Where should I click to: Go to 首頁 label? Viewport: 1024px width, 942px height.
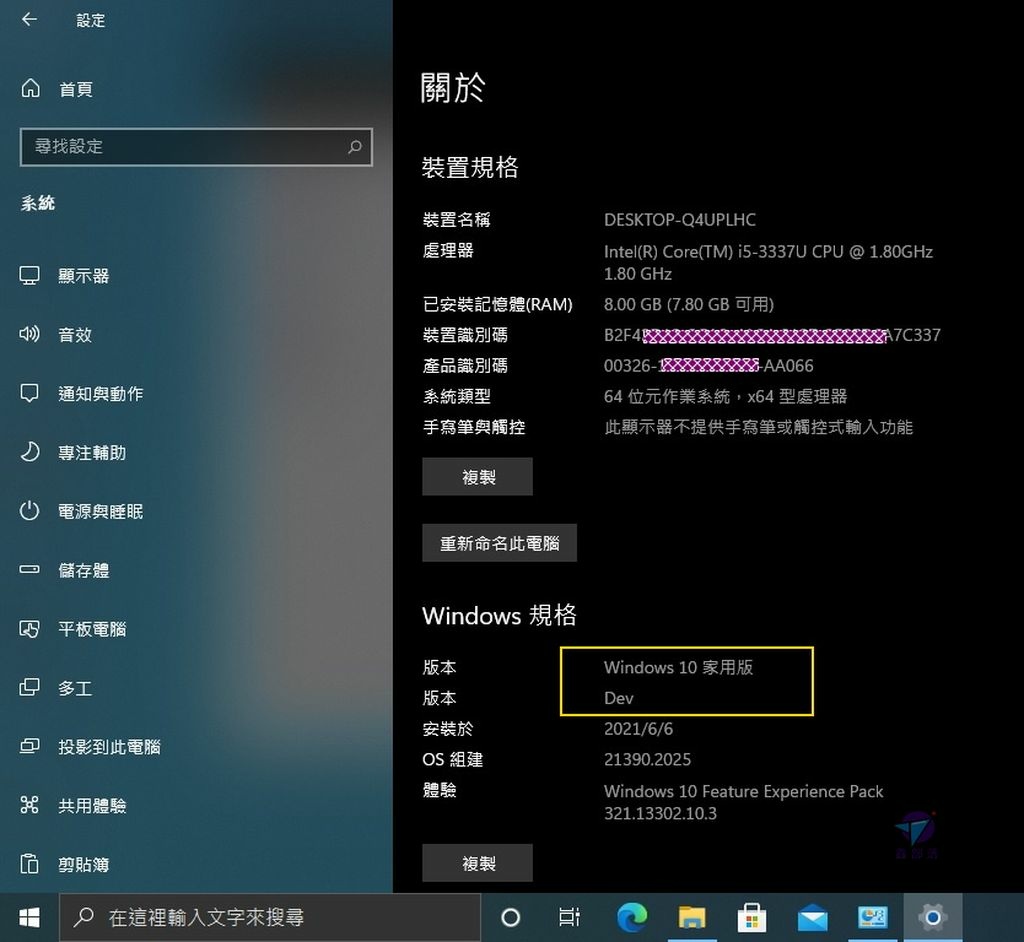tap(76, 89)
